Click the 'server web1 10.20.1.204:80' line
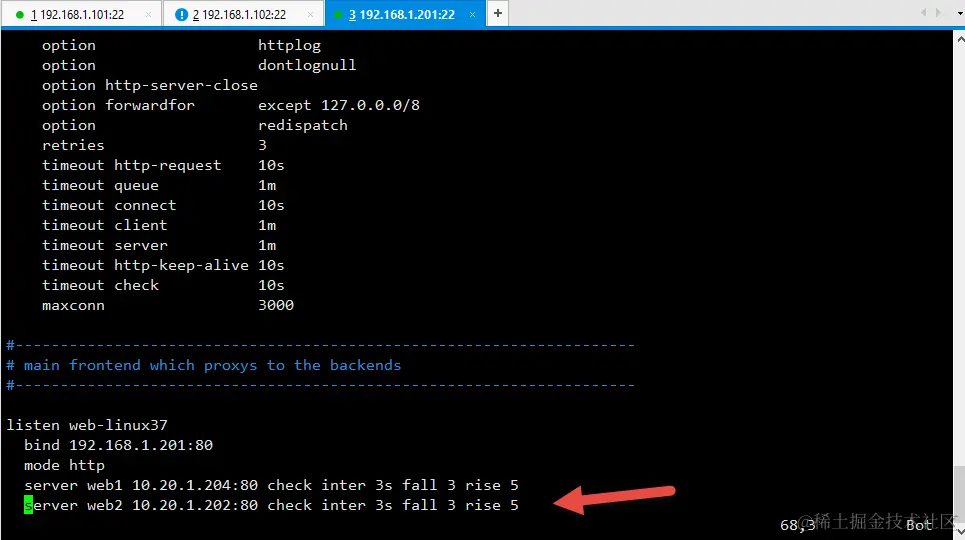965x540 pixels. point(271,485)
